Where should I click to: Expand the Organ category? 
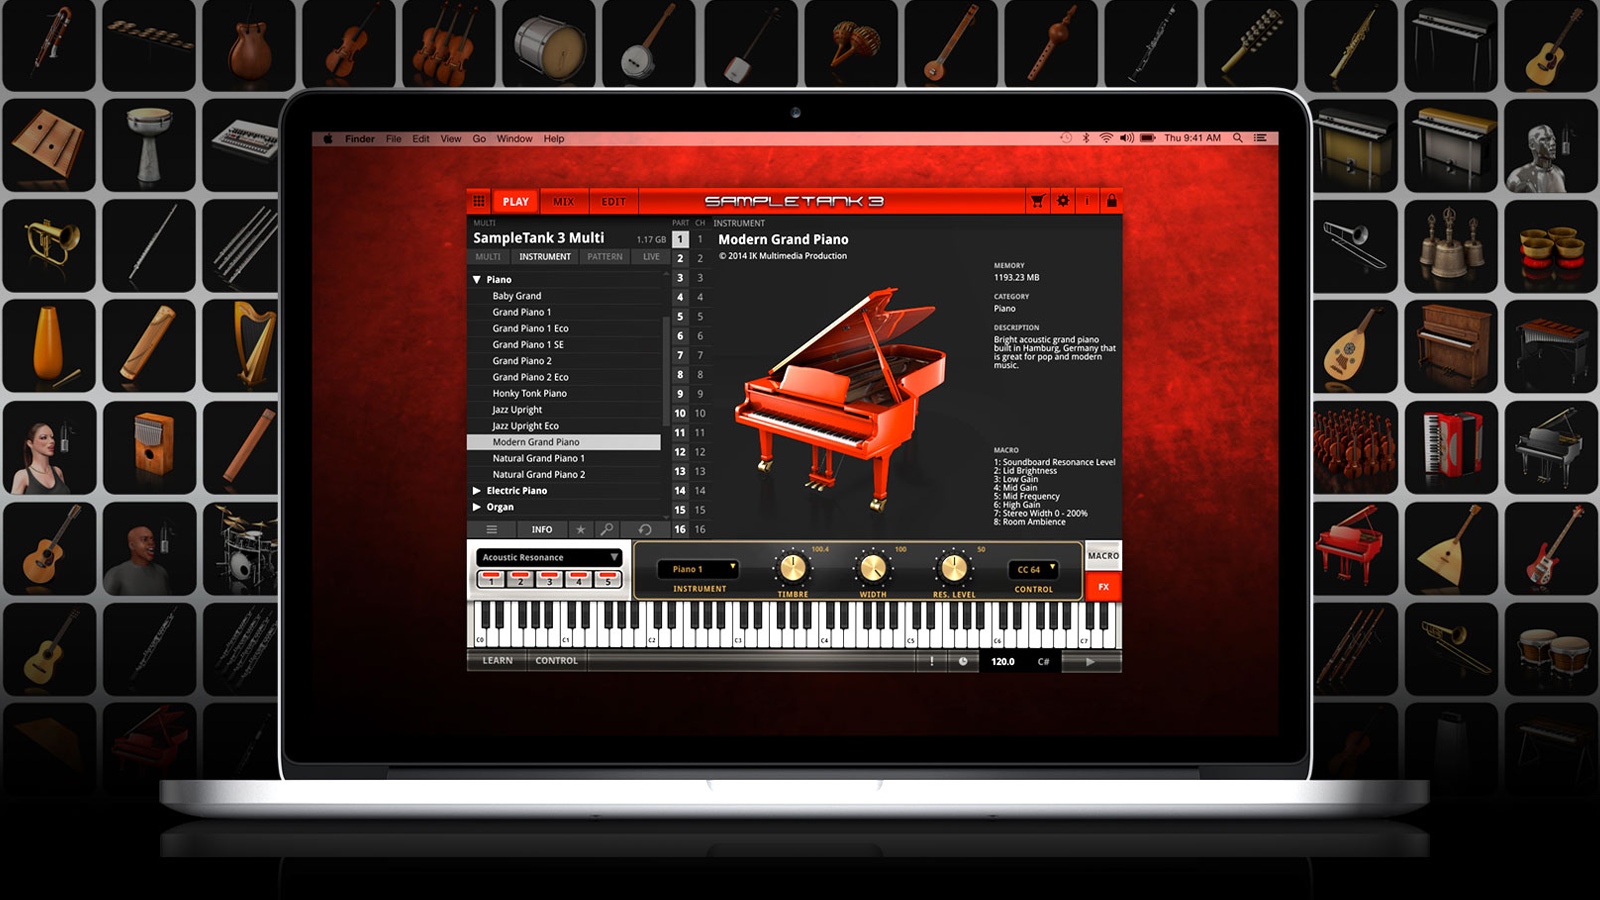coord(477,507)
